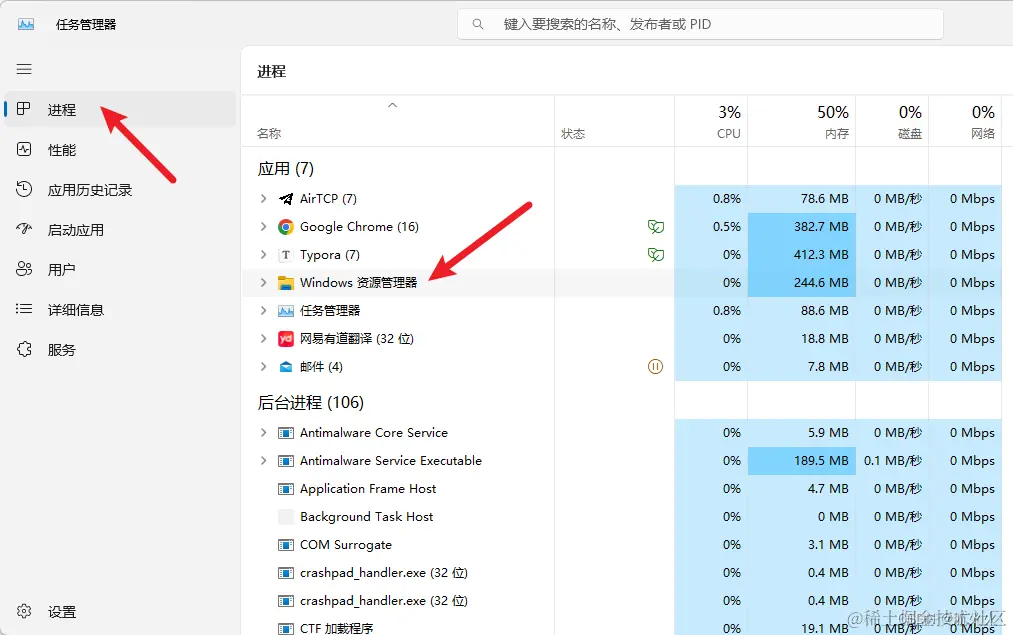
Task: Click the 服务 services puzzle icon
Action: 24,349
